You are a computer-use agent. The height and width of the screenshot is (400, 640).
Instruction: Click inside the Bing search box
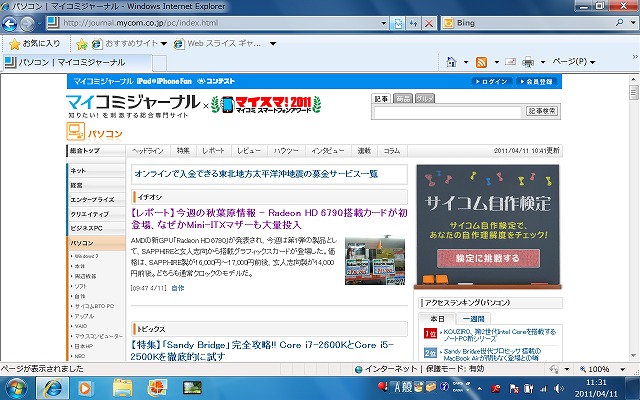click(x=531, y=23)
